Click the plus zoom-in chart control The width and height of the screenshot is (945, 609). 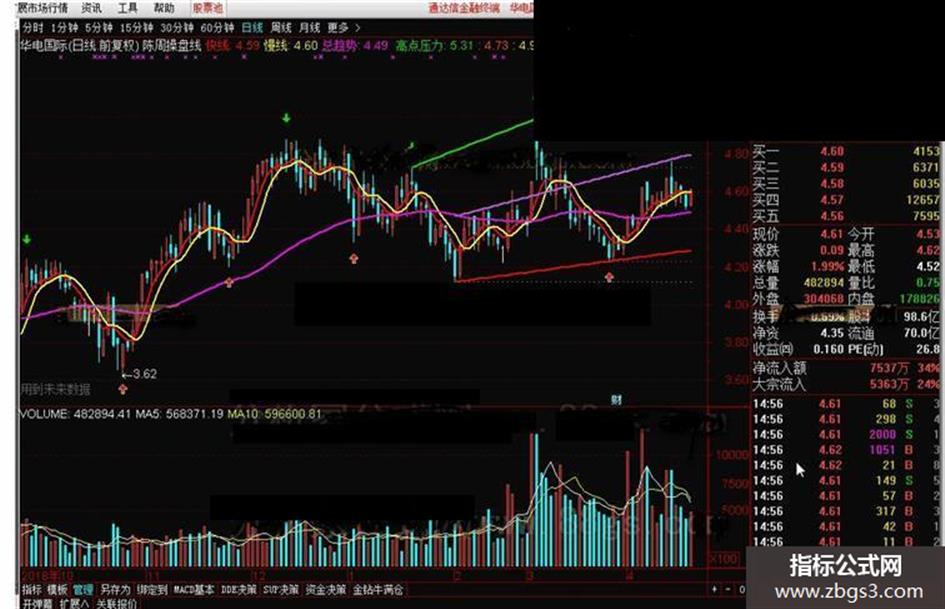coord(715,589)
